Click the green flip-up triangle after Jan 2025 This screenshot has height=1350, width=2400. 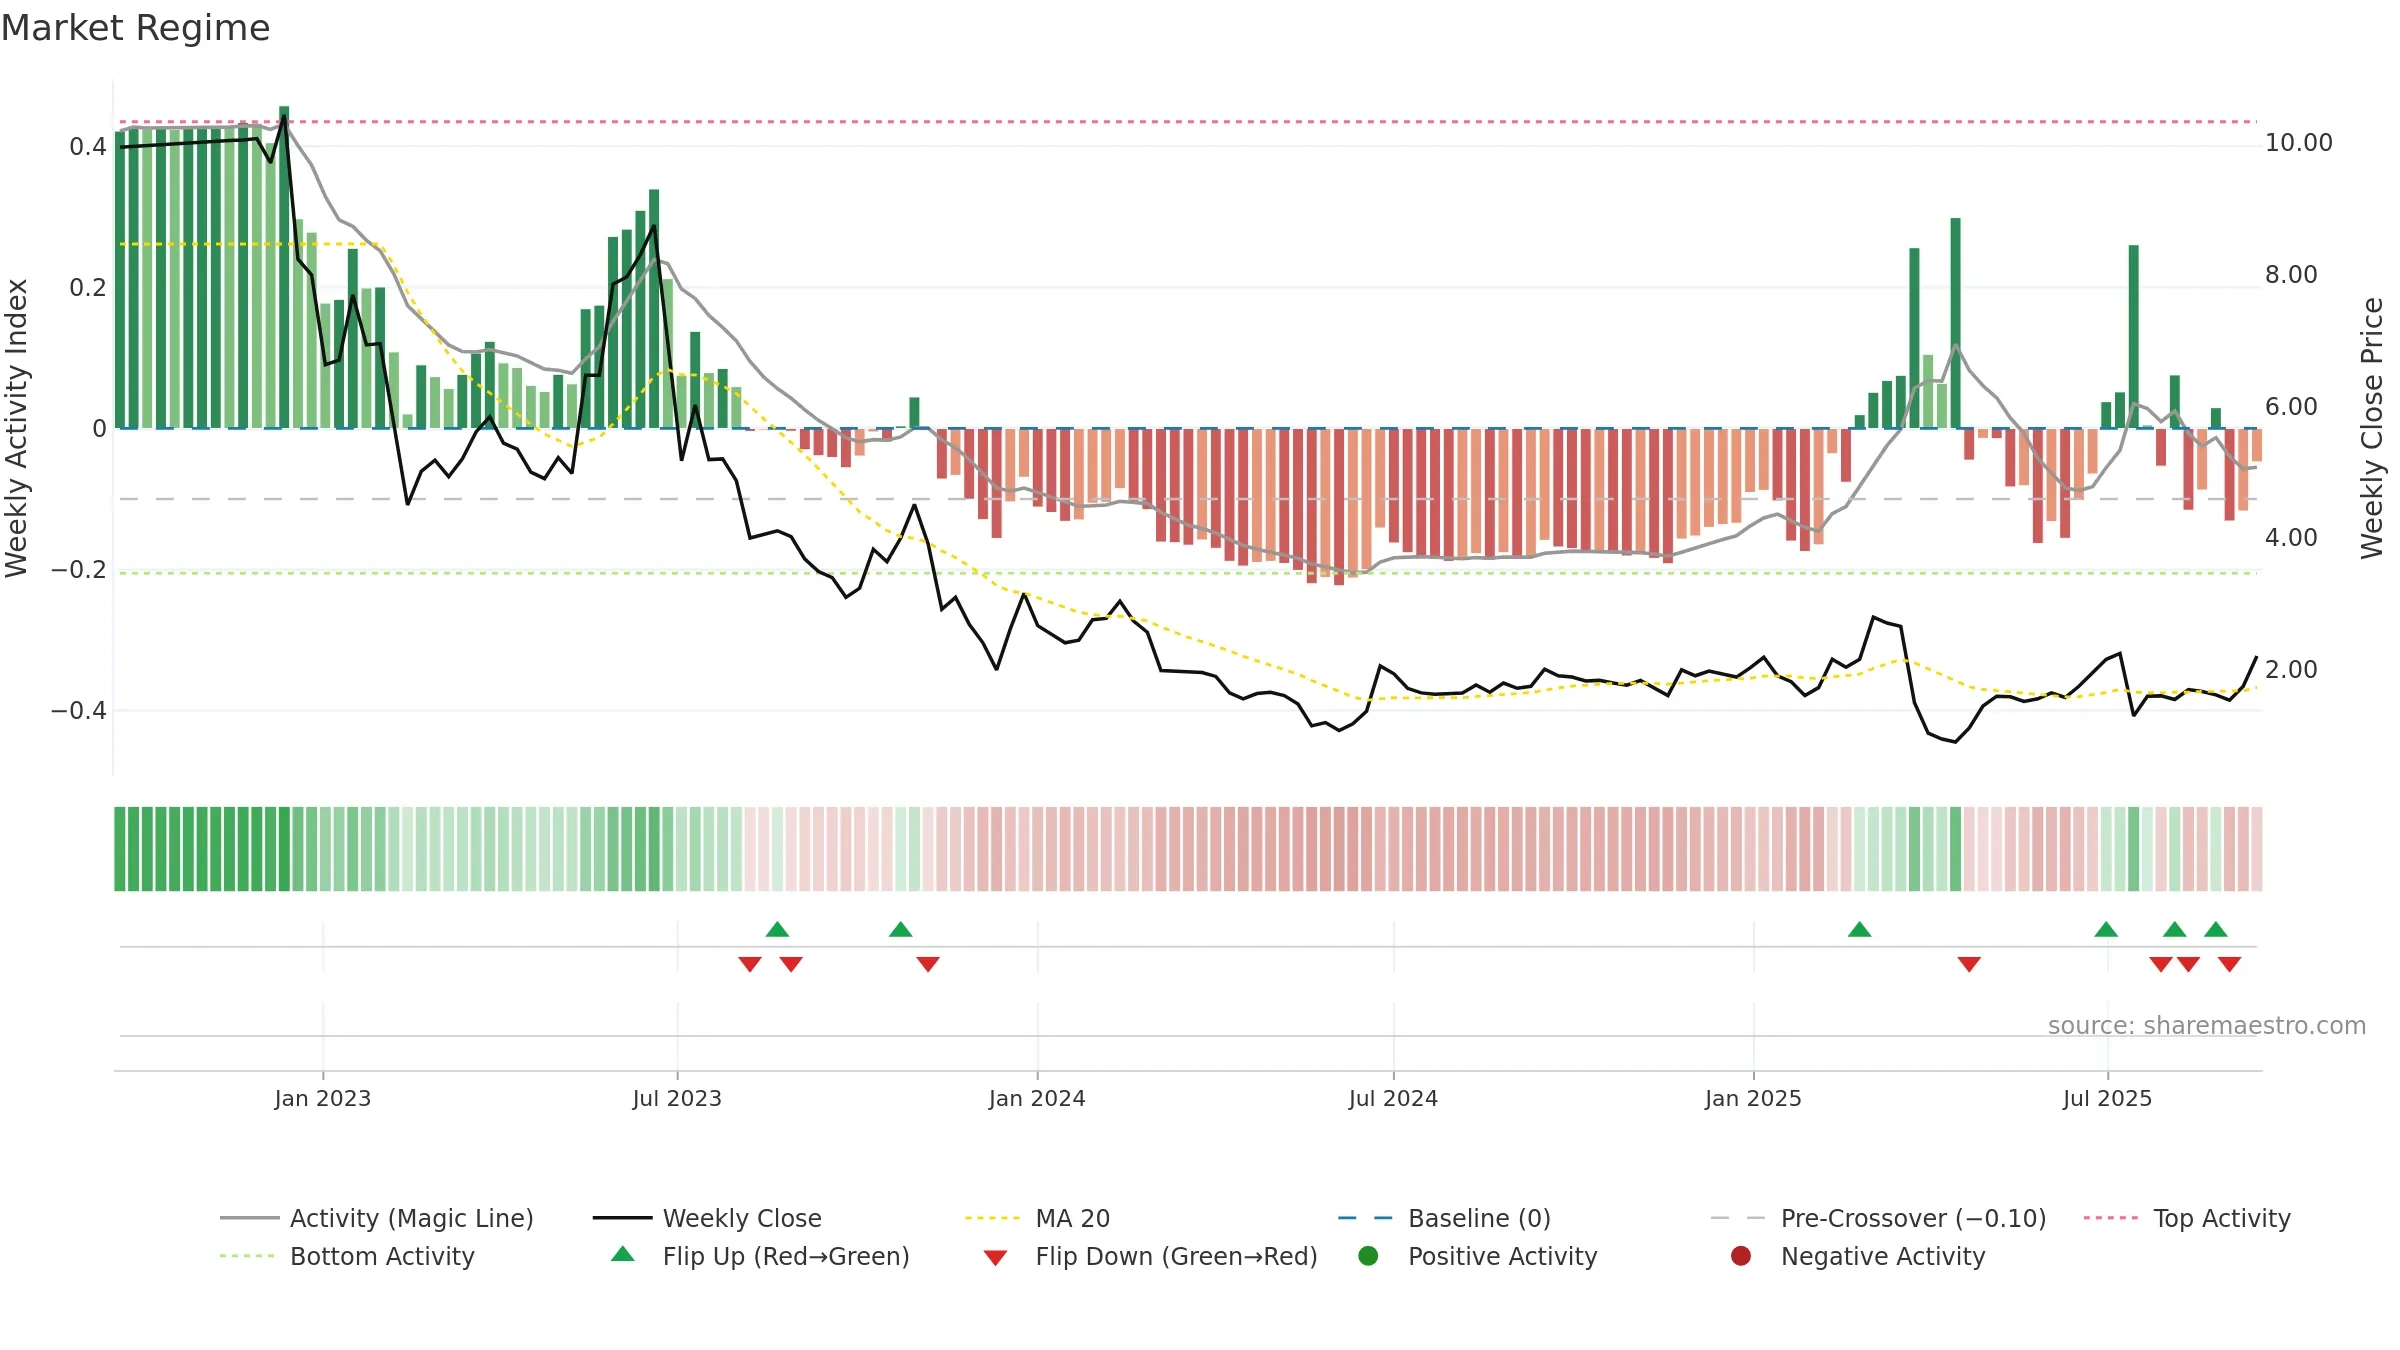pyautogui.click(x=1860, y=930)
